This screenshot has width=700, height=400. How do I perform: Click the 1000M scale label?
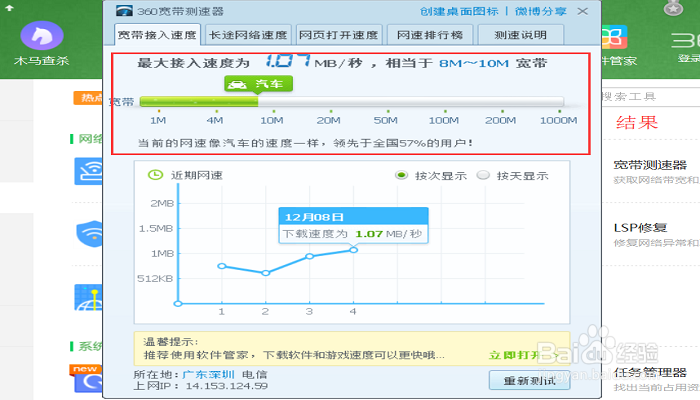click(558, 120)
